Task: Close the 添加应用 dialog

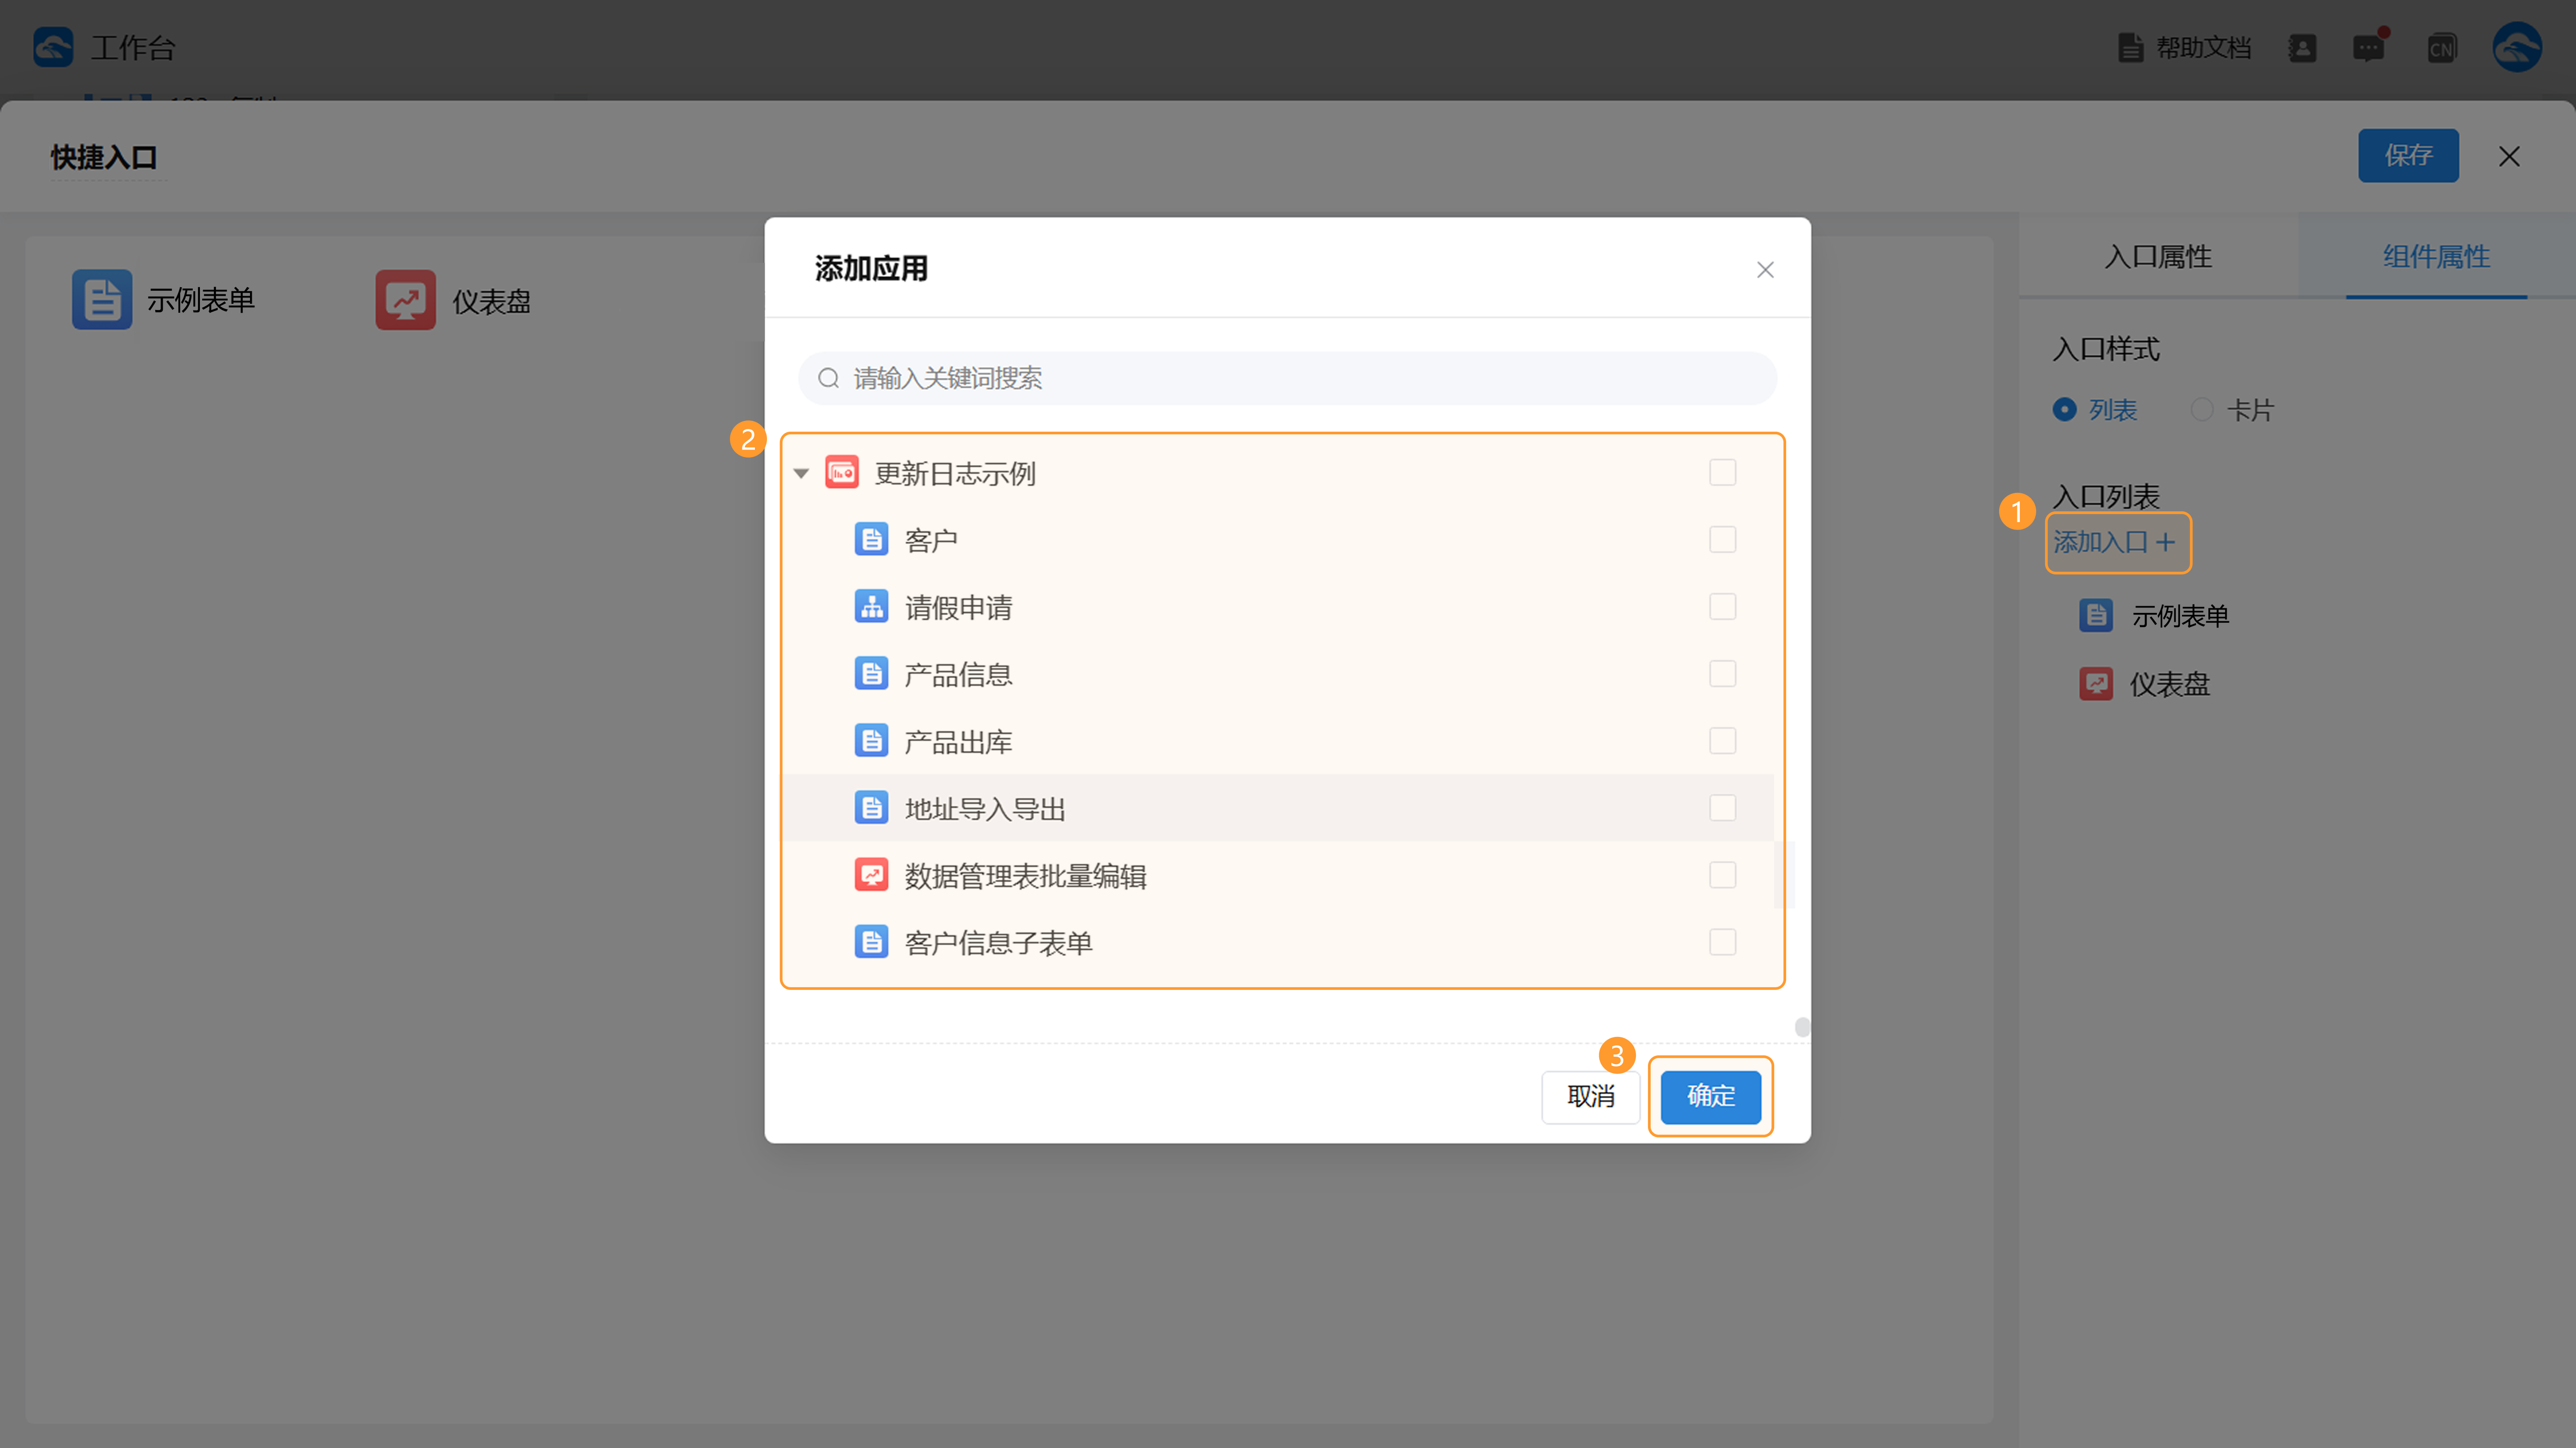Action: [1765, 270]
